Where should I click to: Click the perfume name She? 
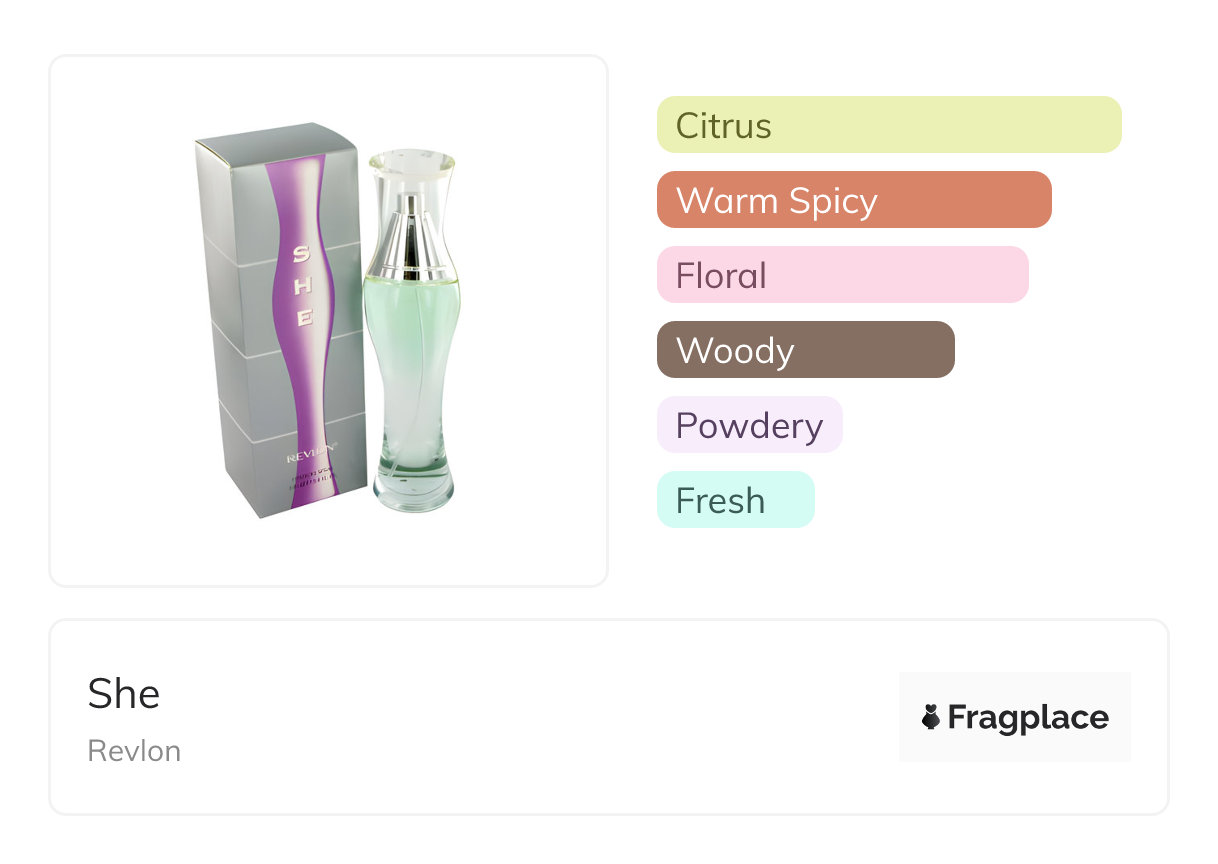click(124, 694)
